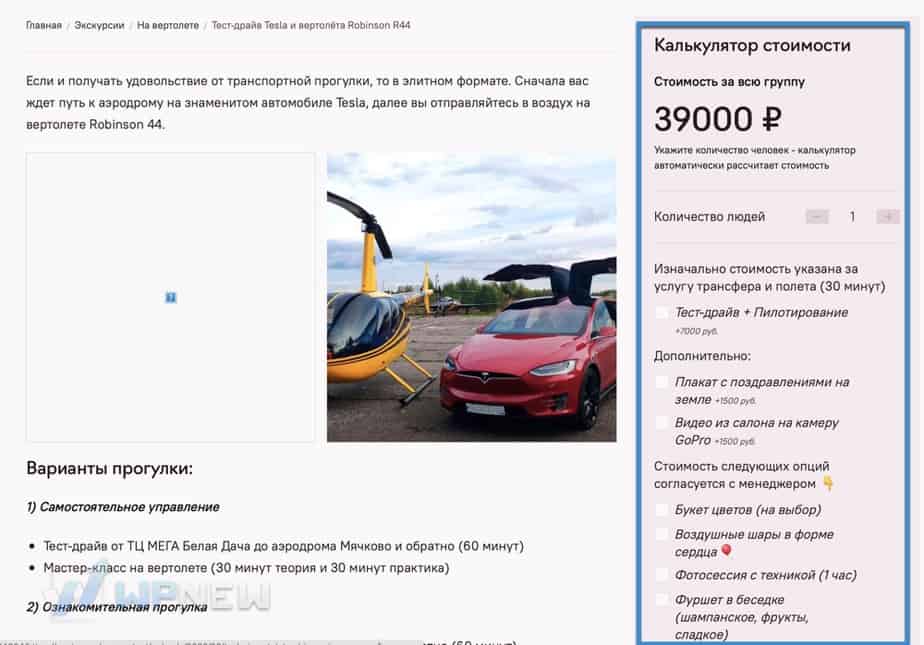Screen dimensions: 924x645
Task: Open the Главная breadcrumb link
Action: pos(44,25)
